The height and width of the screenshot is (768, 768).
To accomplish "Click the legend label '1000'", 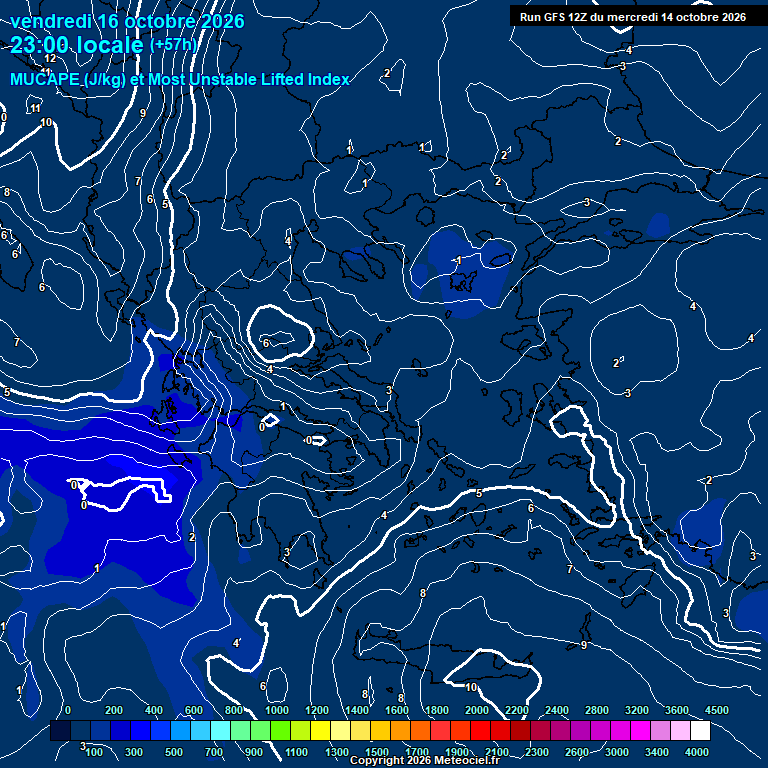I will click(277, 710).
